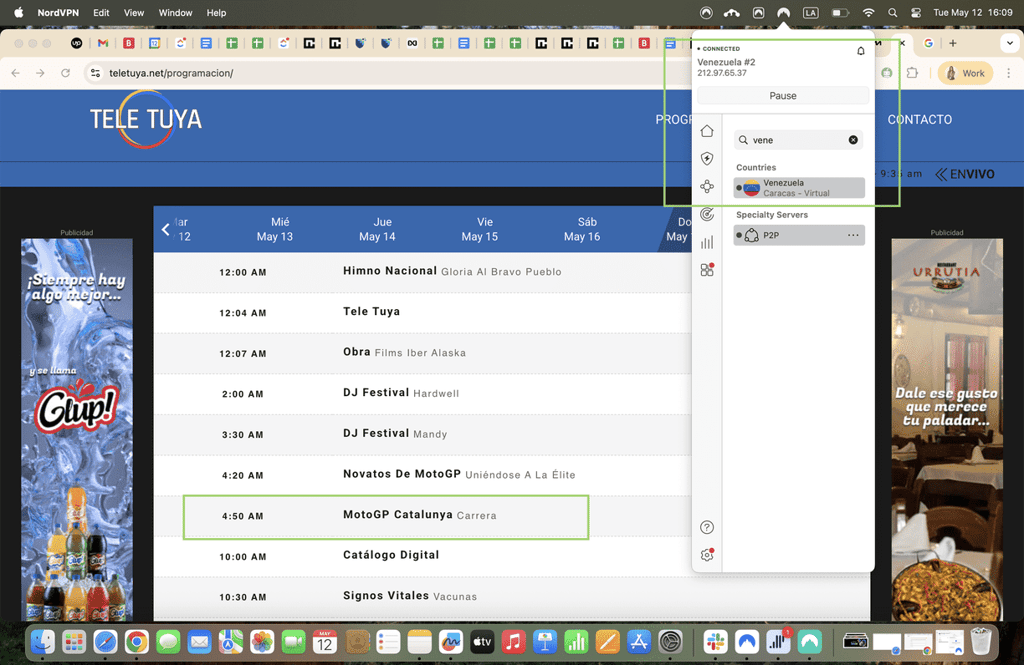Focus the NordVPN server search field
This screenshot has height=665, width=1024.
pyautogui.click(x=798, y=140)
